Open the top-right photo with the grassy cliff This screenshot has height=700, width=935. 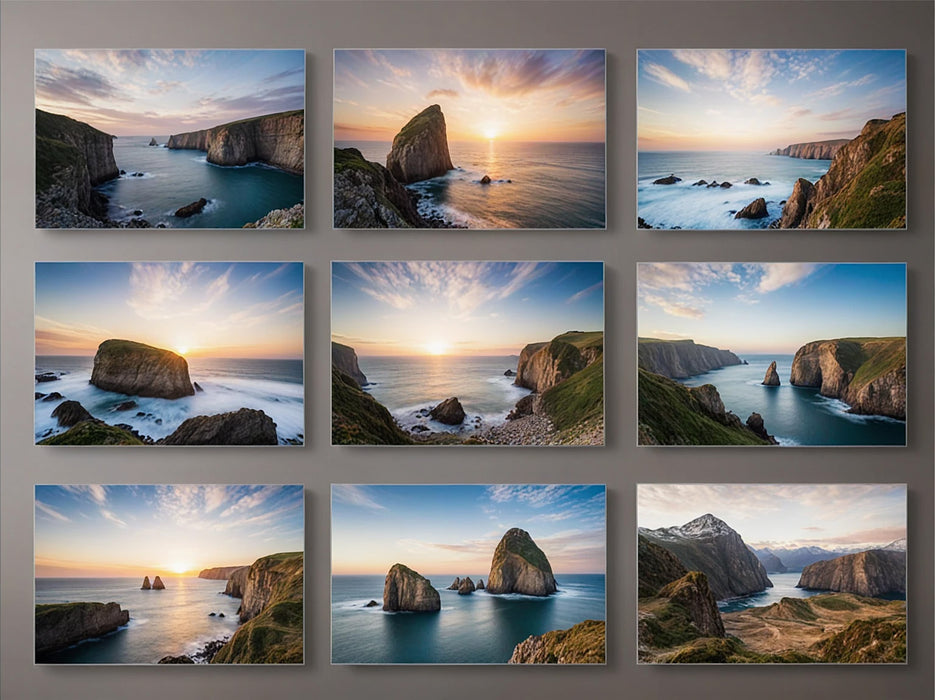772,139
